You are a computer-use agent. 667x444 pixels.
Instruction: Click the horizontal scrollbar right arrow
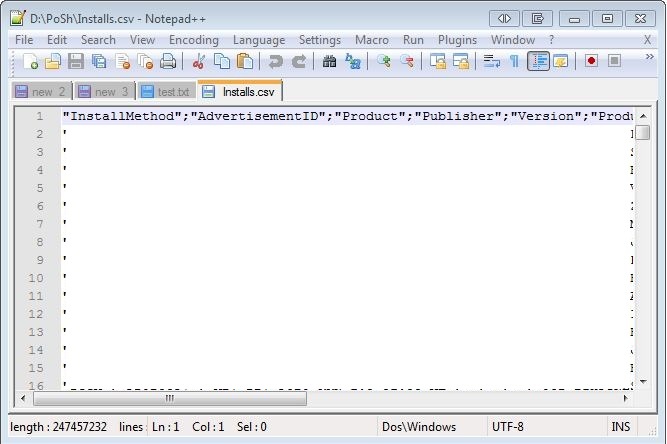point(625,398)
